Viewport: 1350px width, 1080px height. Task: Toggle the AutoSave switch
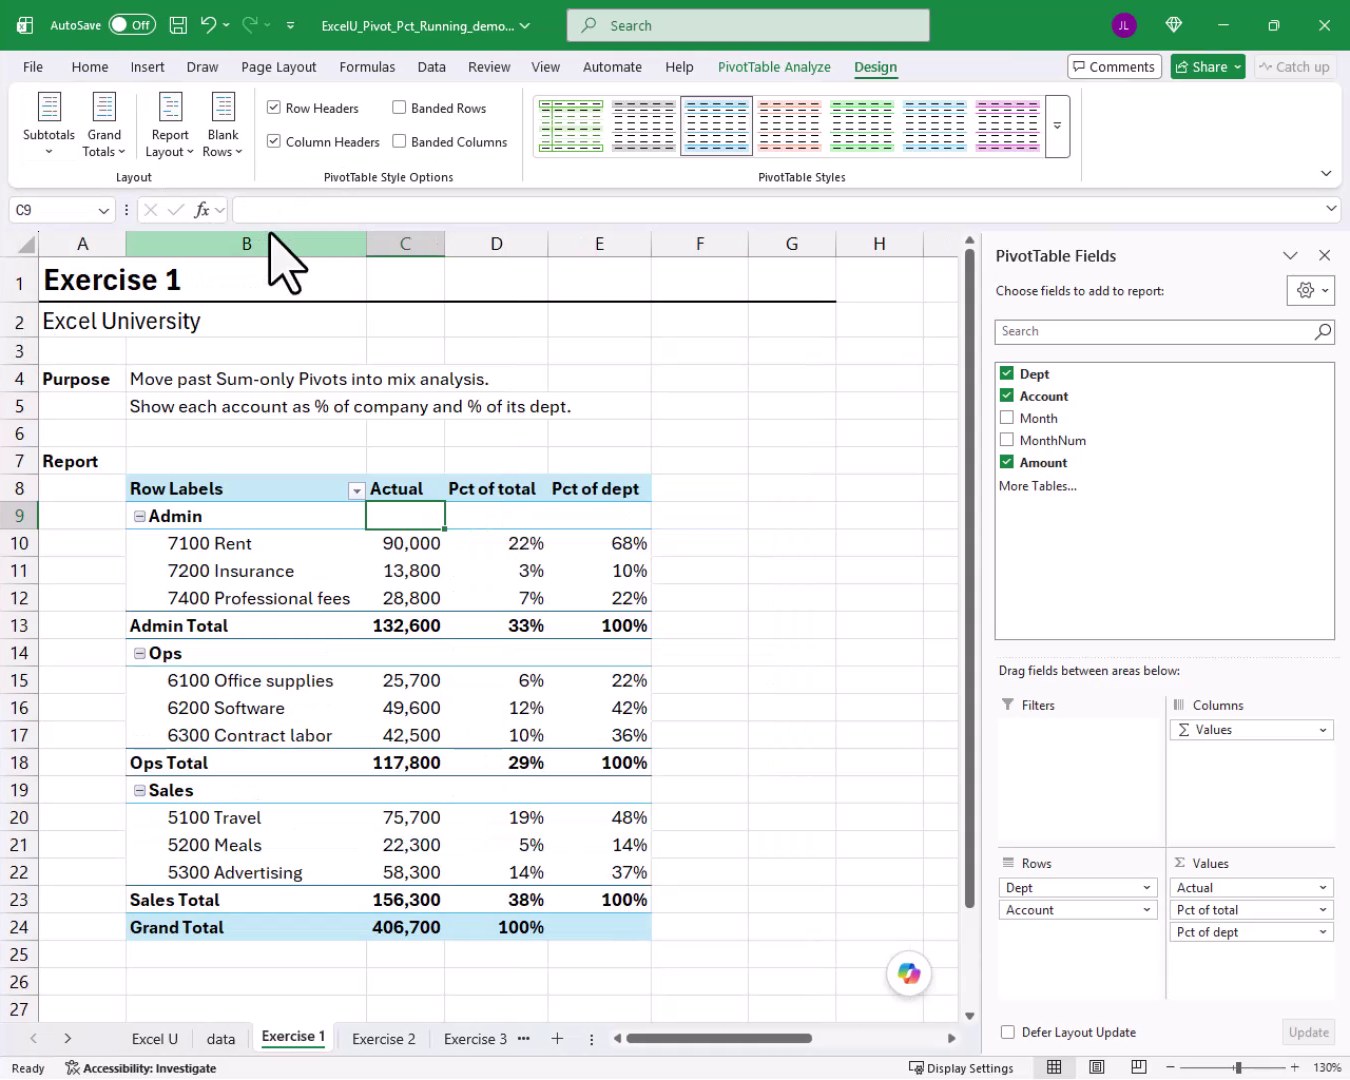tap(132, 25)
